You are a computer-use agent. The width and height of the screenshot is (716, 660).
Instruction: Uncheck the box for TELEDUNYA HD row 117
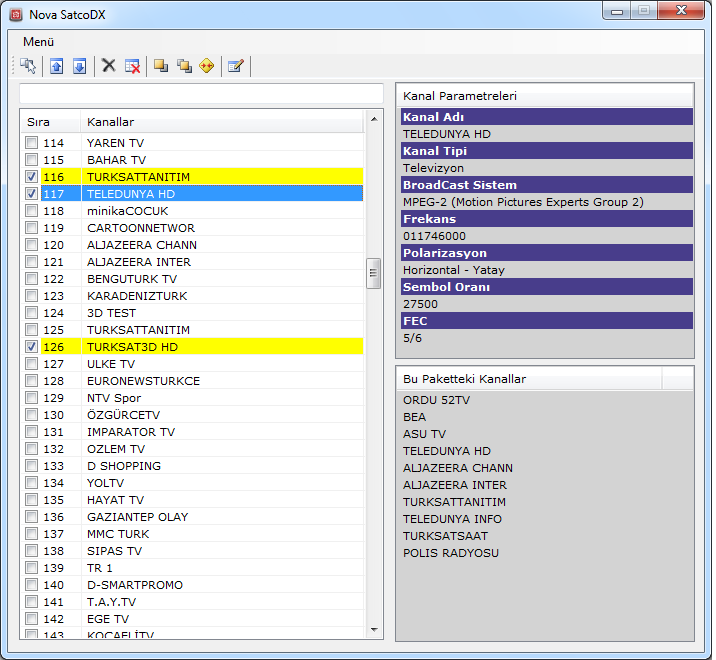click(32, 194)
